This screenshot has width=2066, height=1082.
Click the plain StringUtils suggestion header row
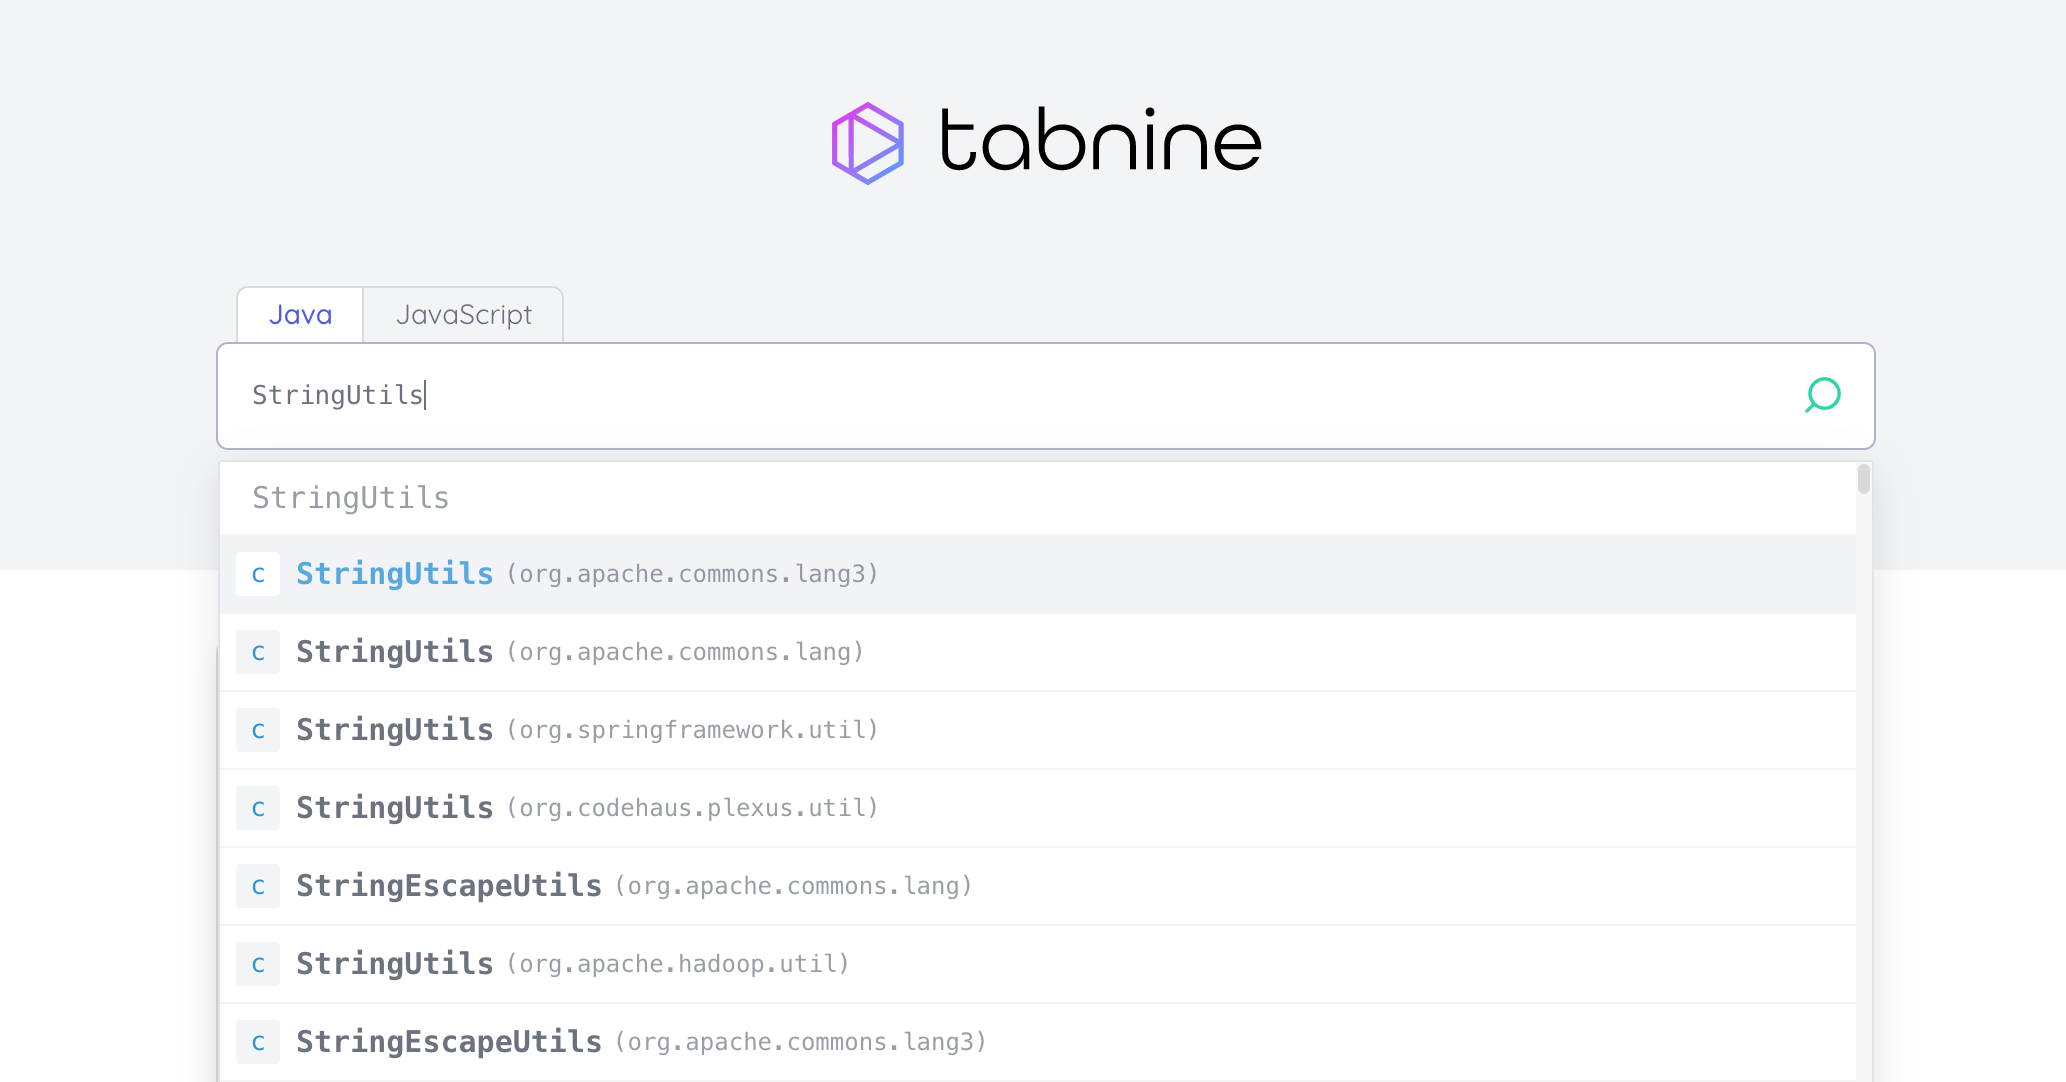(x=350, y=498)
